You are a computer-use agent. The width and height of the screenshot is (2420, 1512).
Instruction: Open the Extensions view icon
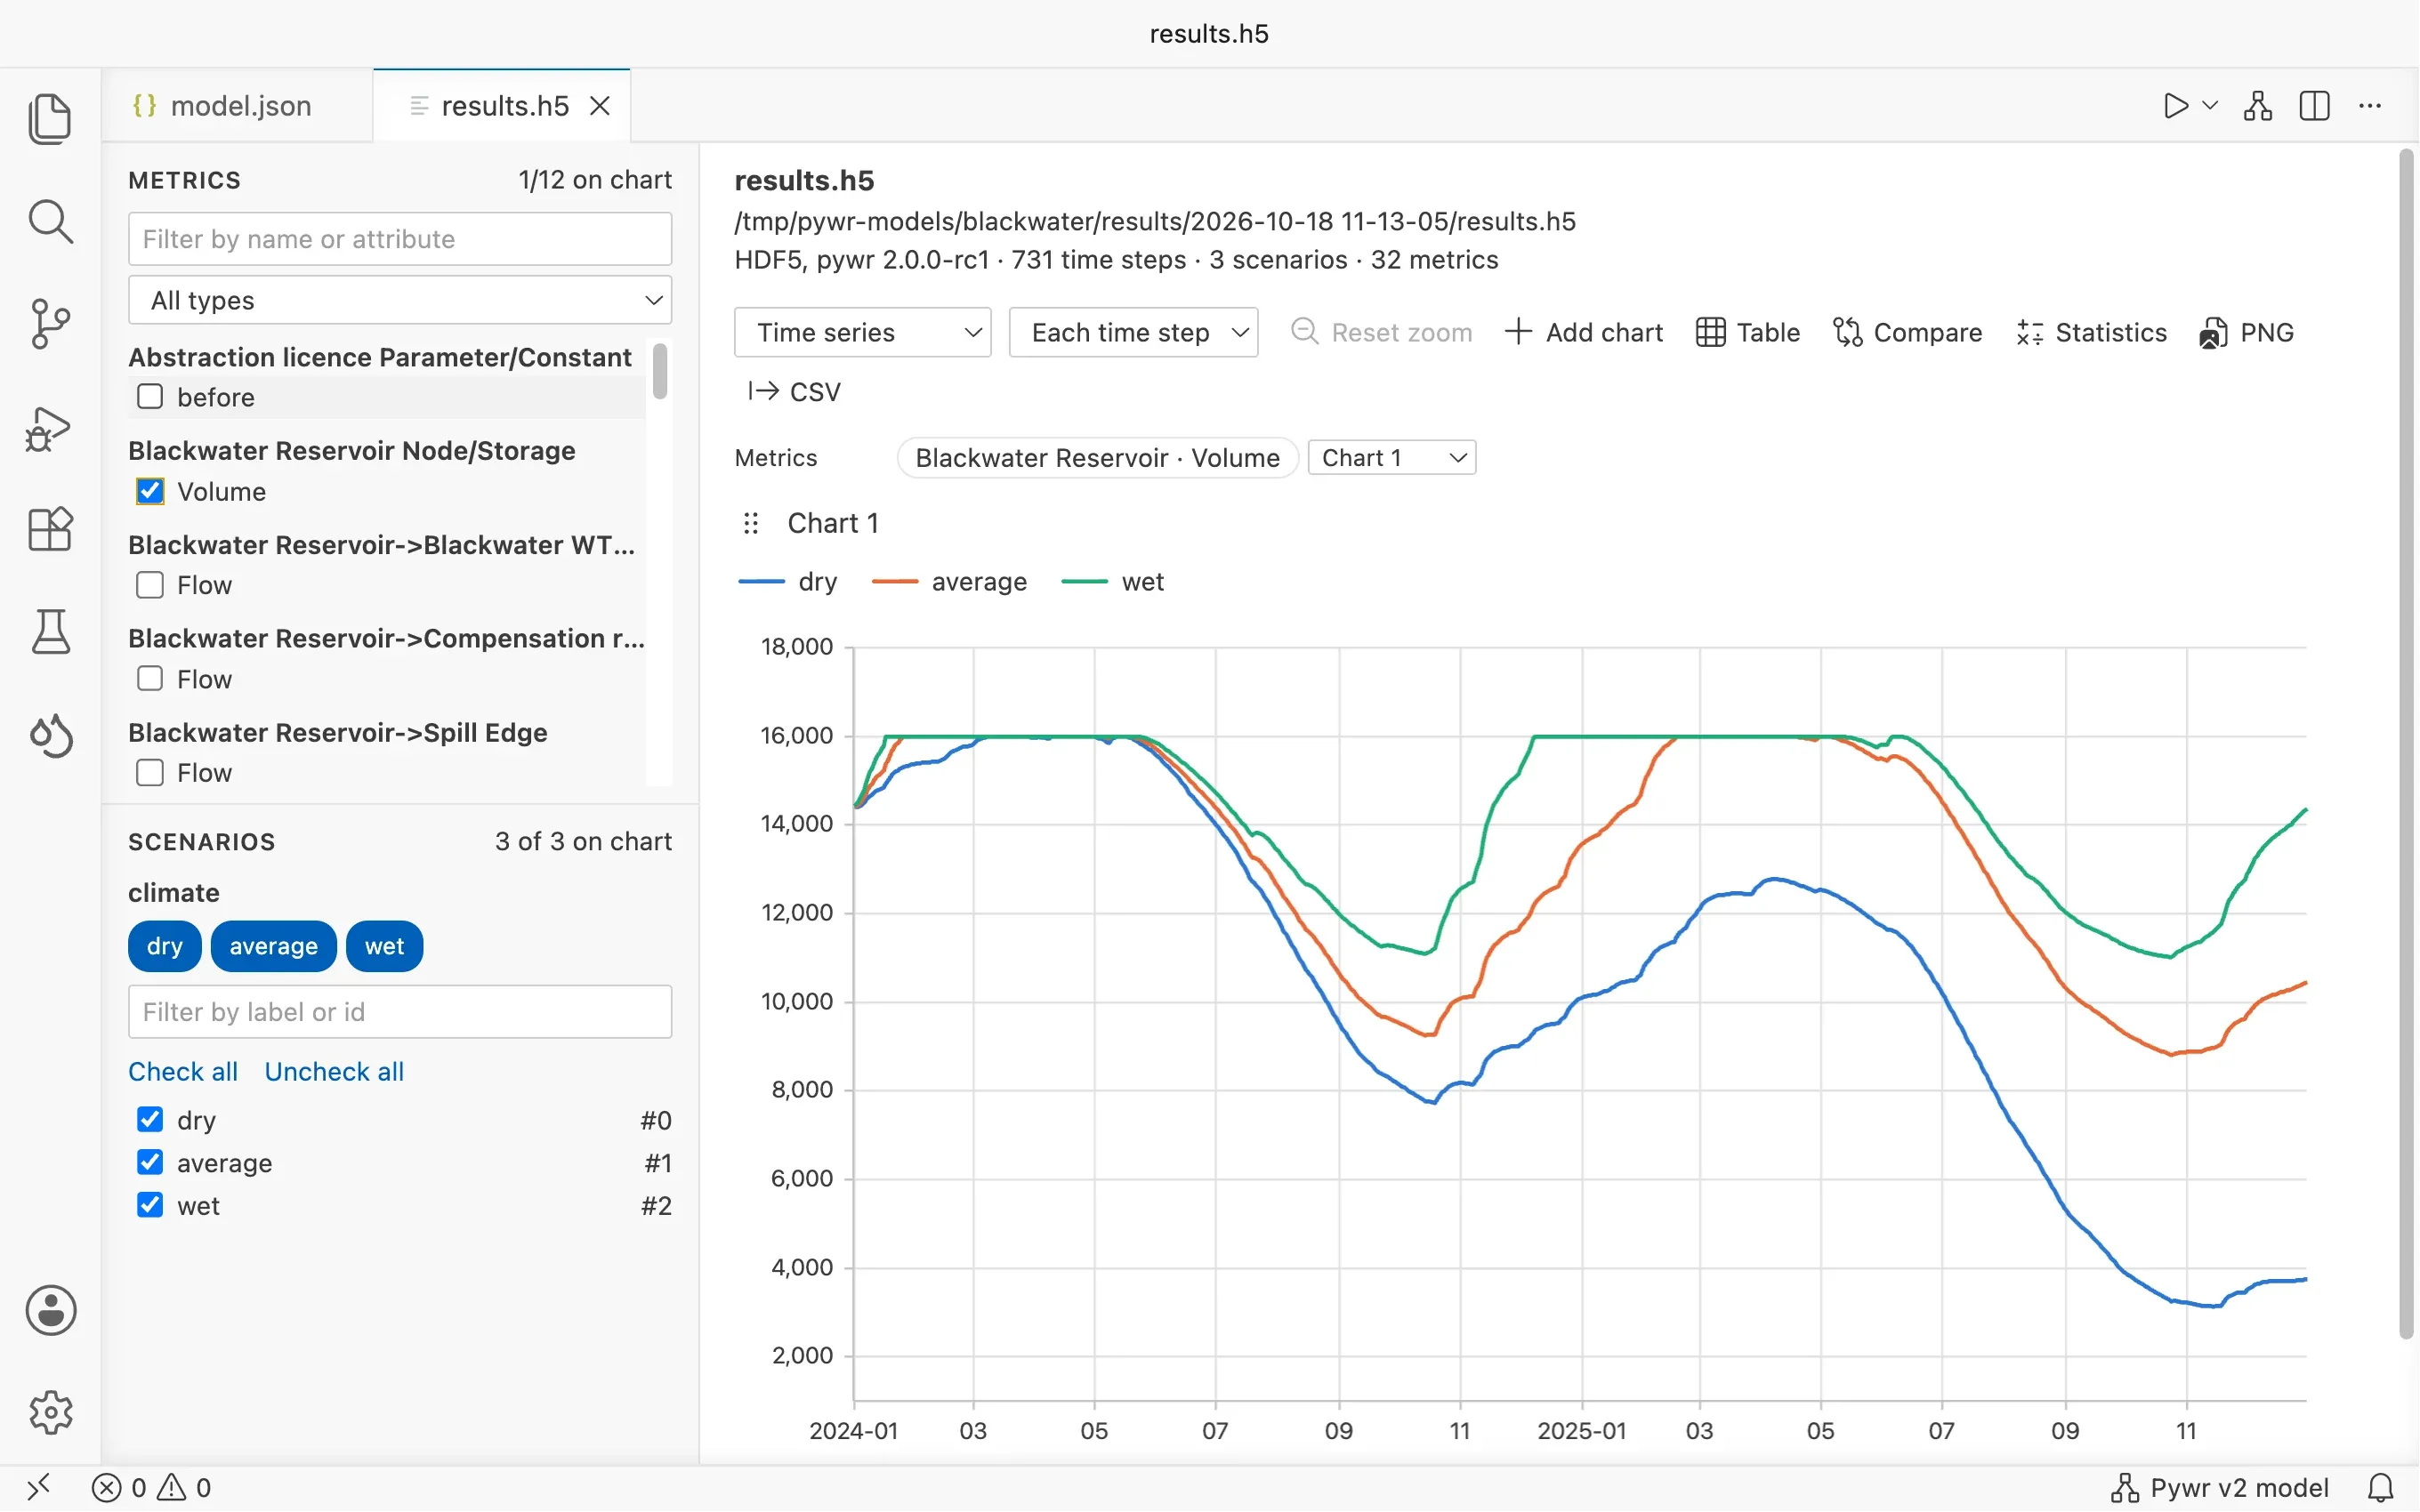(x=50, y=529)
